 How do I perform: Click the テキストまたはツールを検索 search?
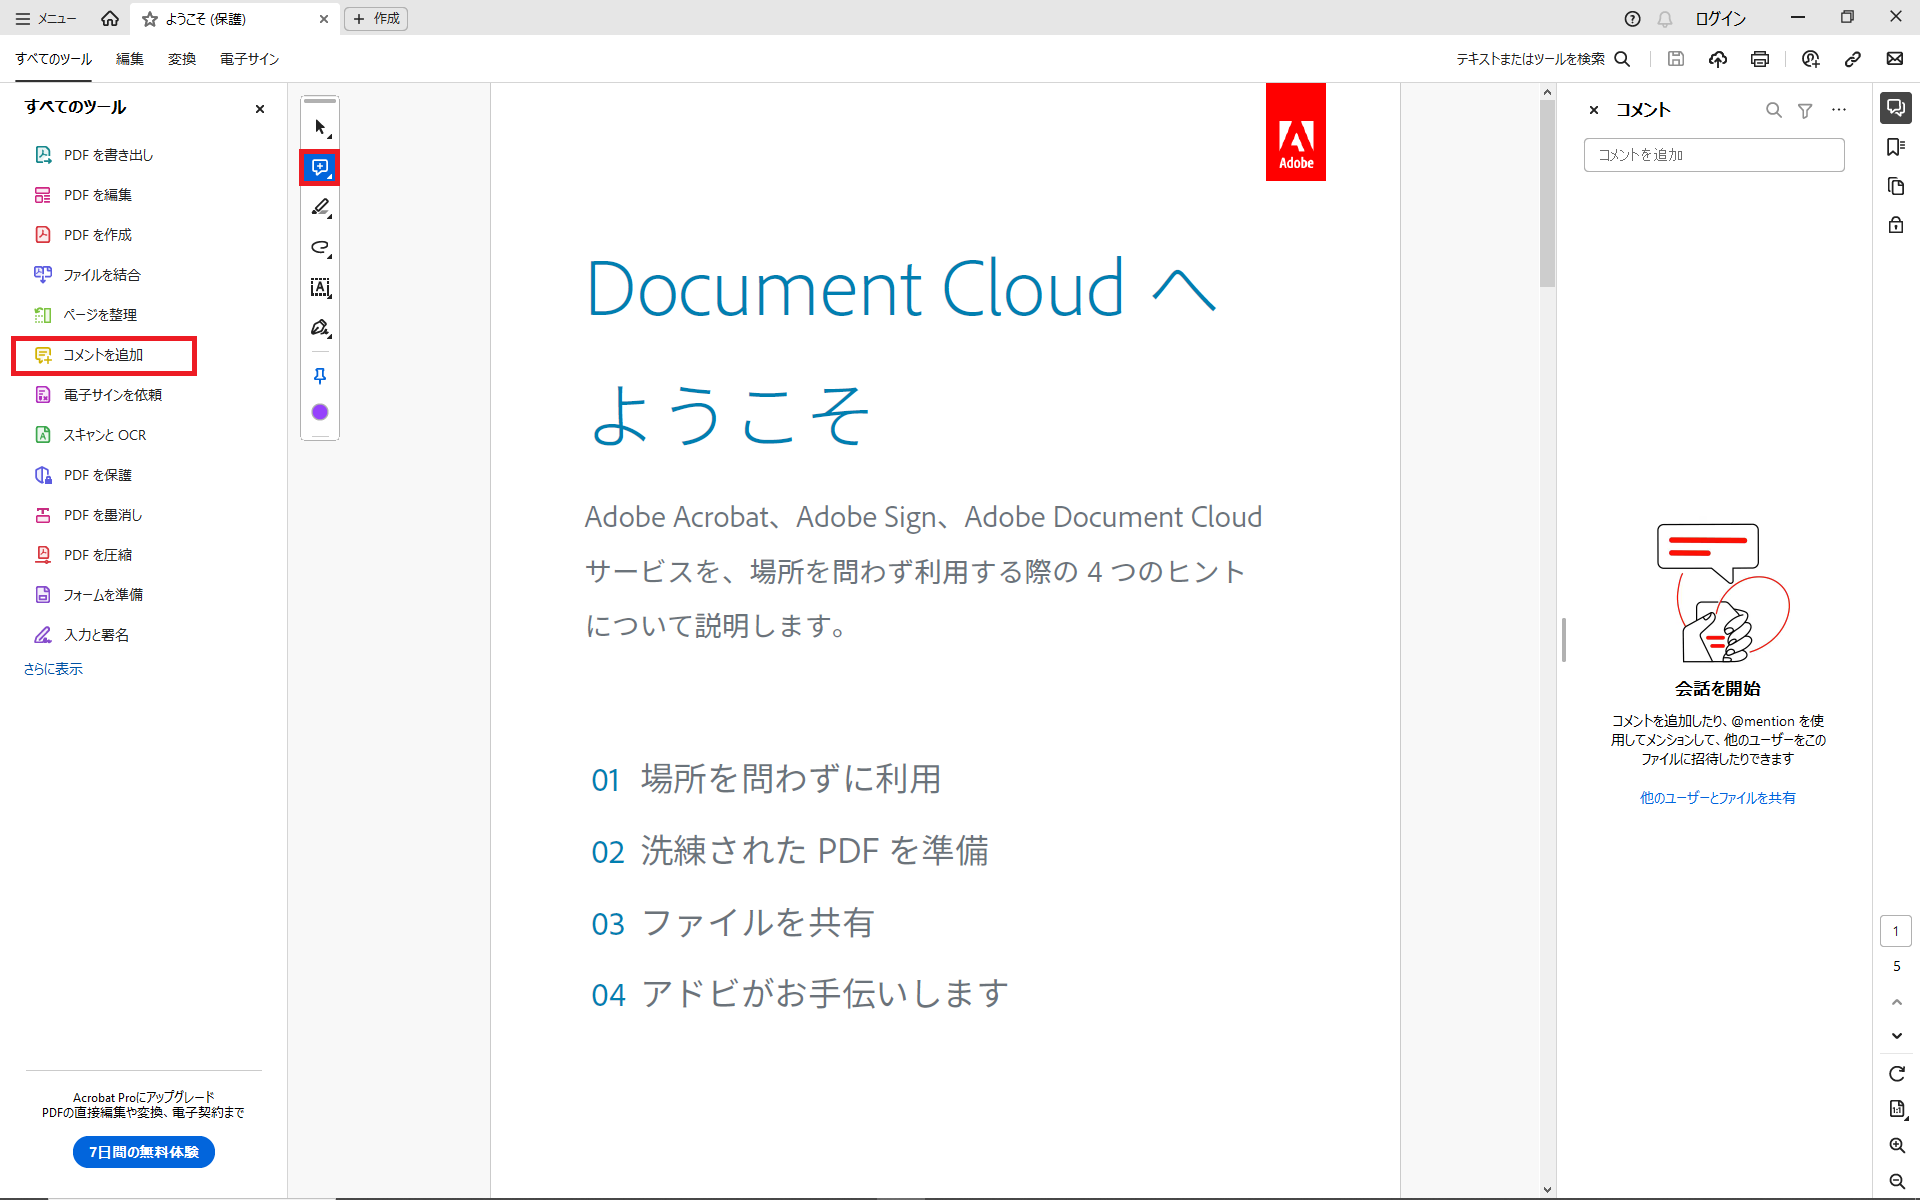tap(1543, 59)
